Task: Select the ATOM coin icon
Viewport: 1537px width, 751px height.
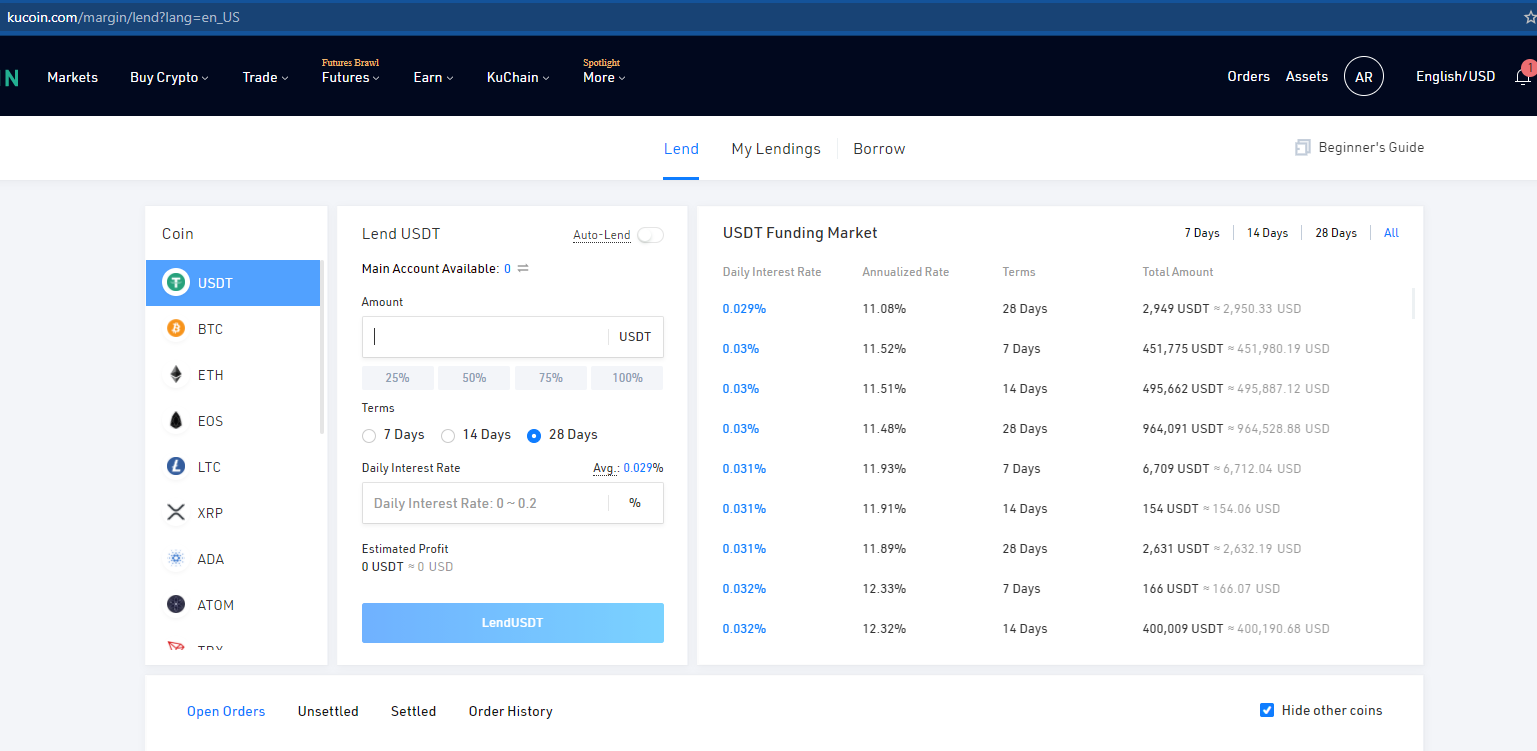Action: 176,604
